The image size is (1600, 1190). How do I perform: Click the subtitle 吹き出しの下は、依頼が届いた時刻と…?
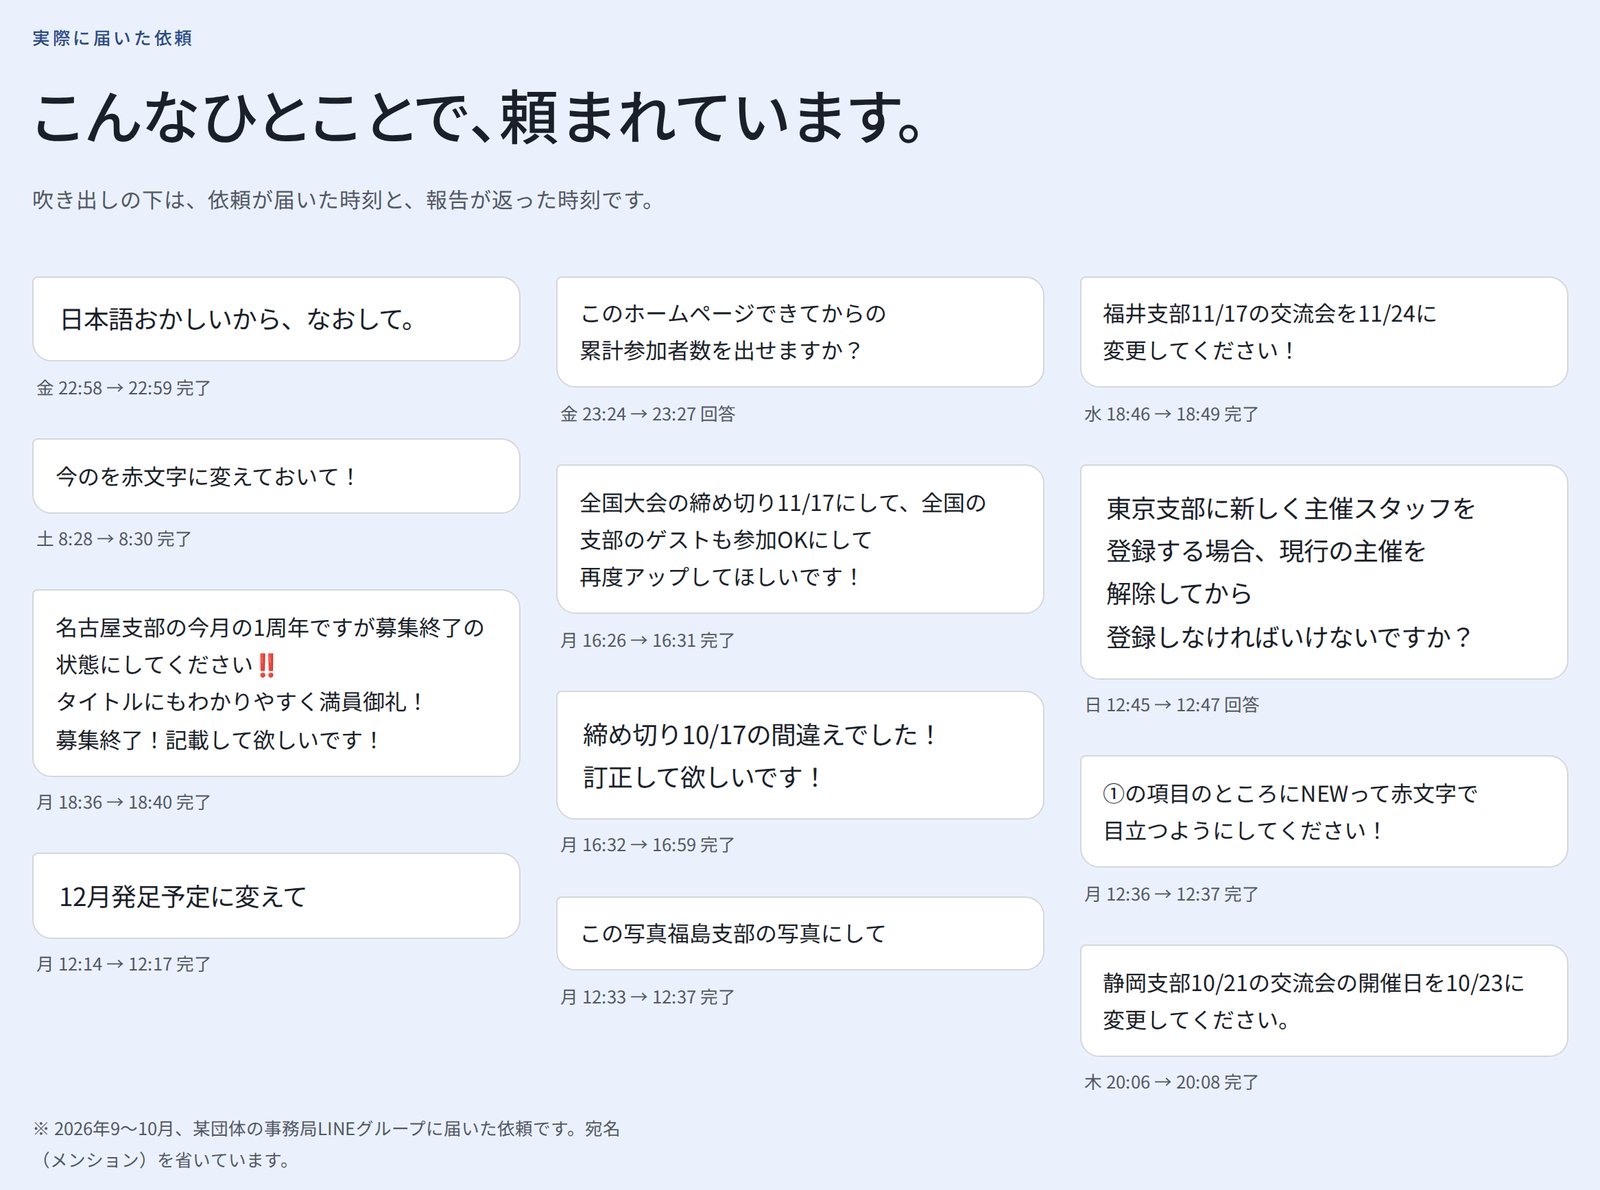(x=344, y=200)
